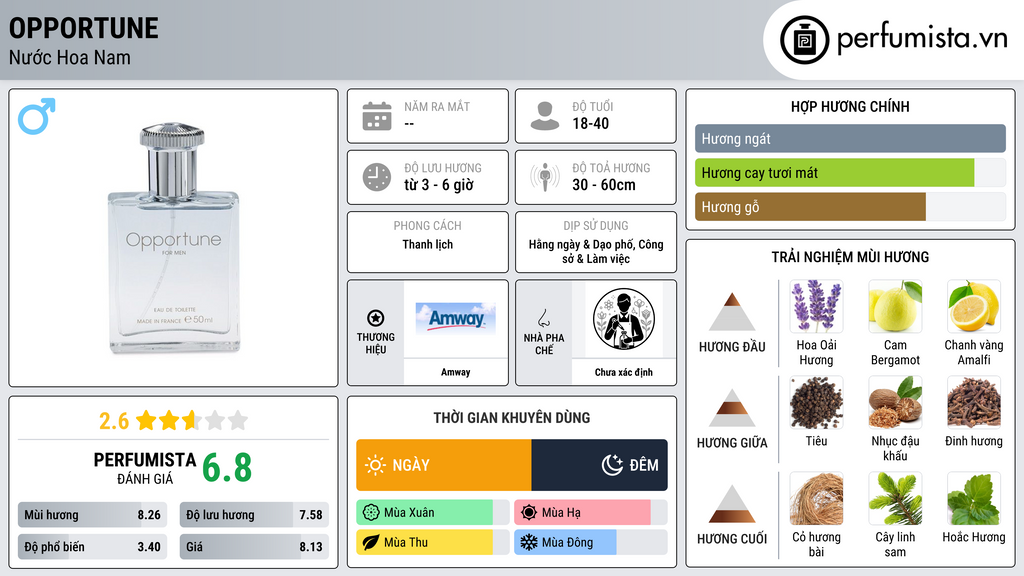Click the moon icon in Đêm bar

pyautogui.click(x=612, y=465)
